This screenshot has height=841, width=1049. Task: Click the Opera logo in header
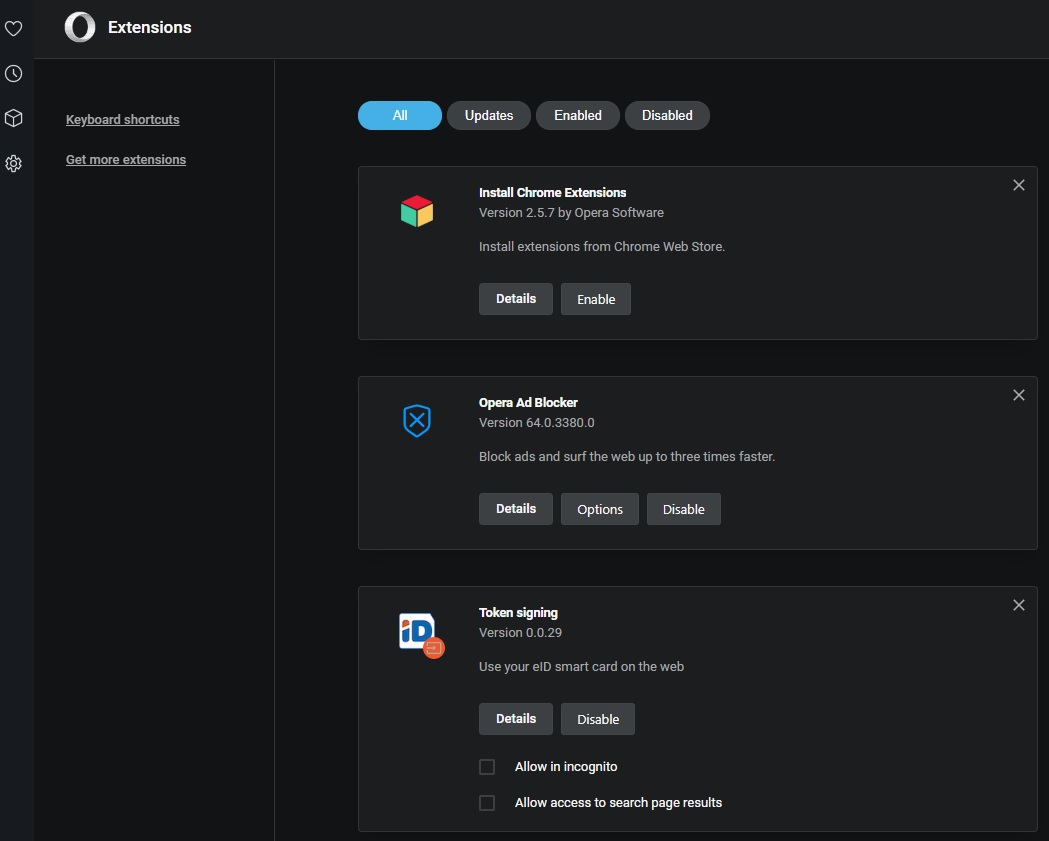pyautogui.click(x=80, y=27)
